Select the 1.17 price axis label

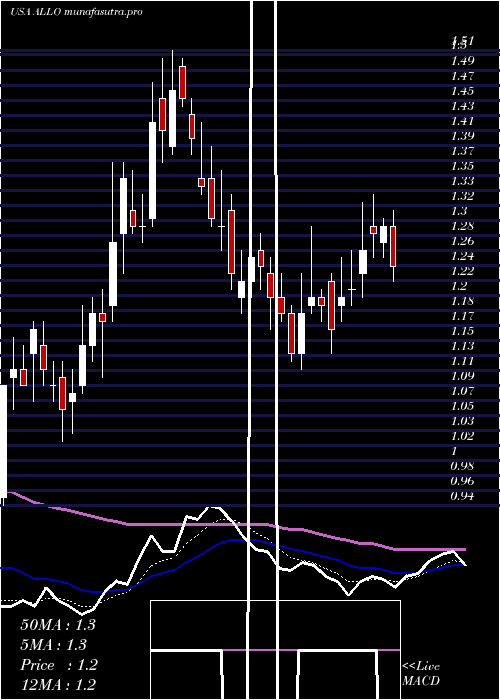click(x=462, y=316)
